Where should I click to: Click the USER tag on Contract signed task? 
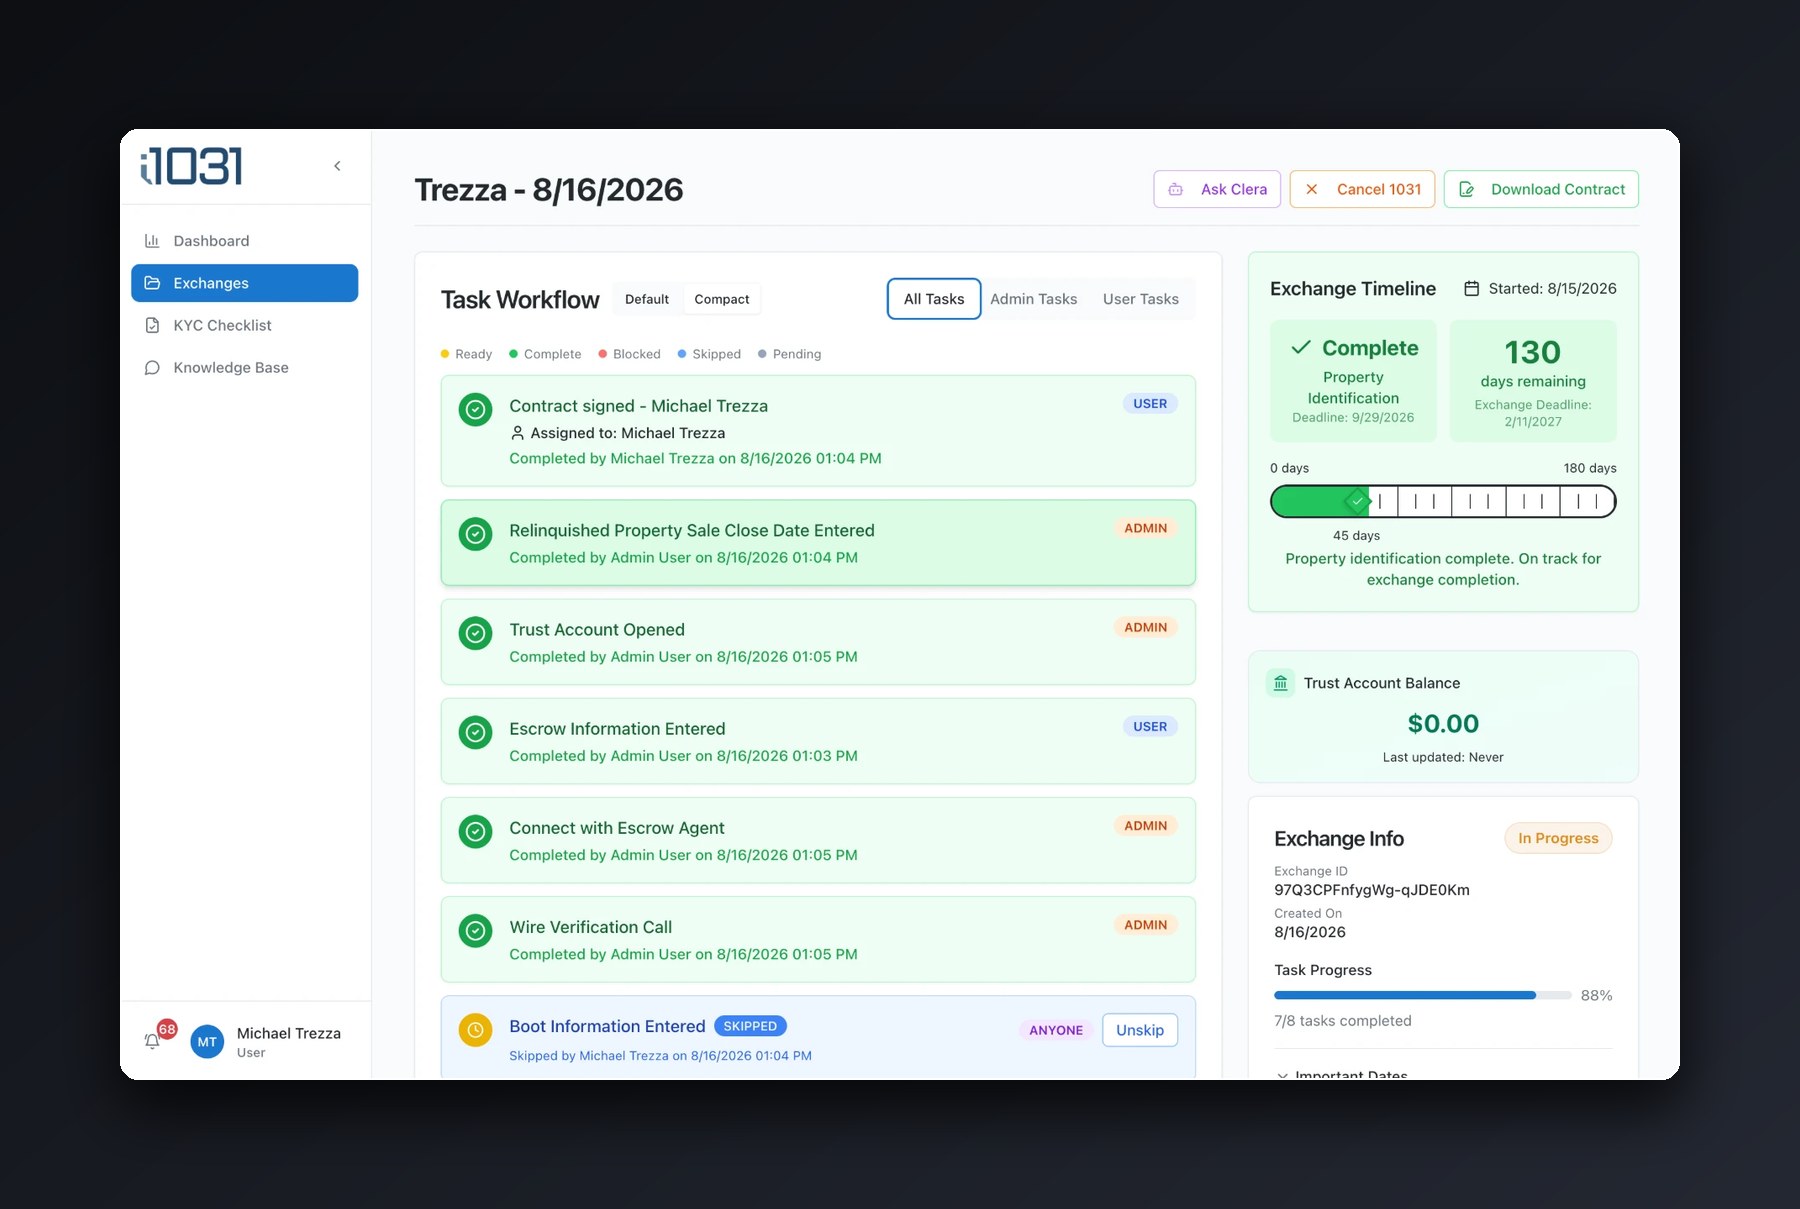tap(1150, 404)
